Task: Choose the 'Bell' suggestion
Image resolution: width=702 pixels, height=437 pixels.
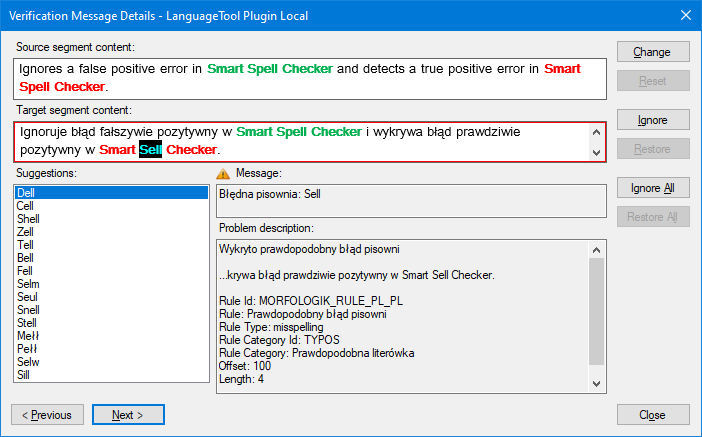Action: 25,258
